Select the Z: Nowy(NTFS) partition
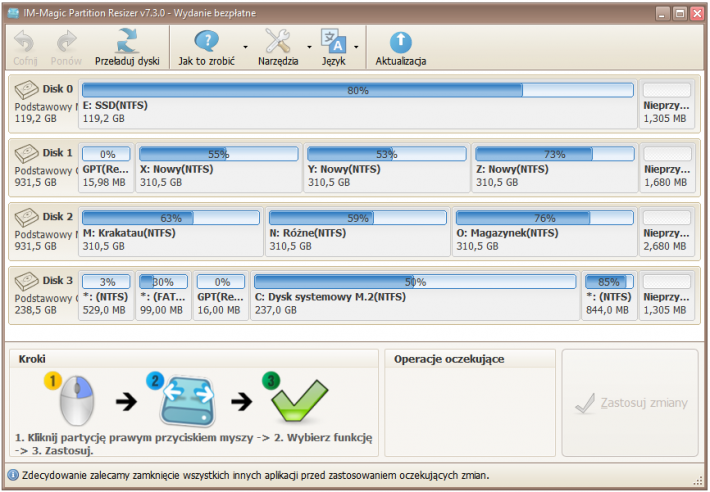The image size is (710, 492). click(x=555, y=168)
